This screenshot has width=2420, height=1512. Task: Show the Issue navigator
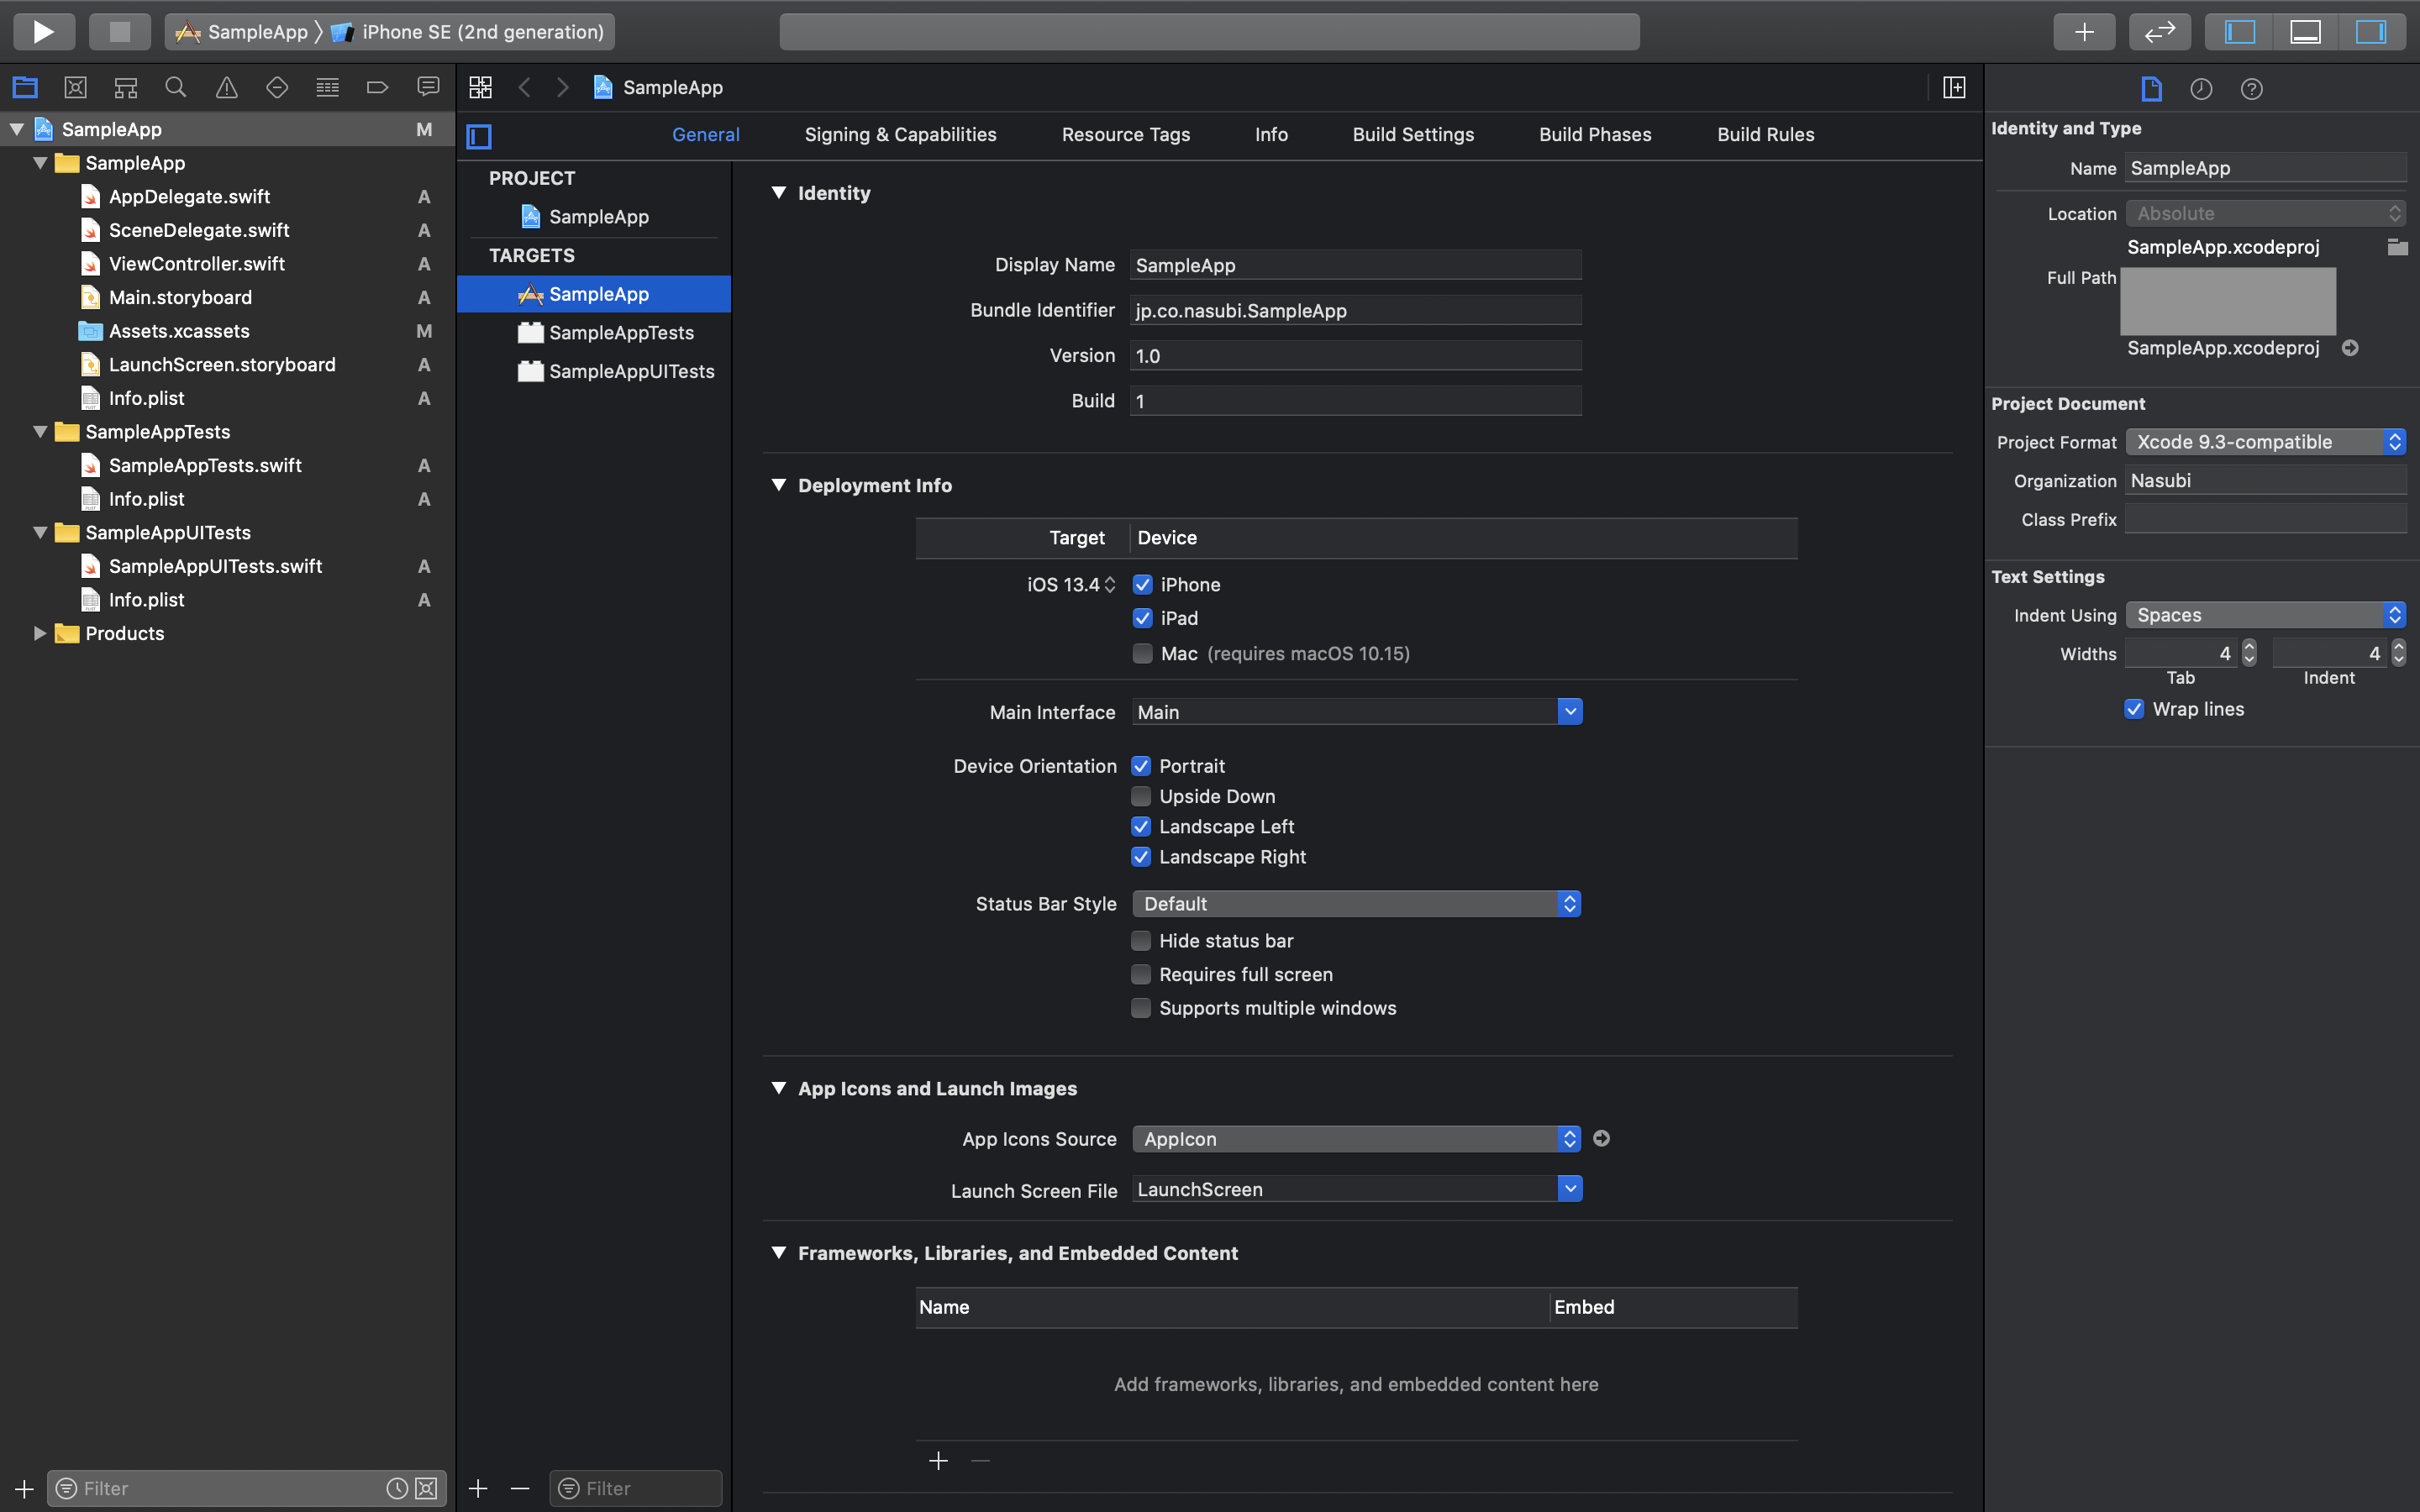[x=226, y=87]
